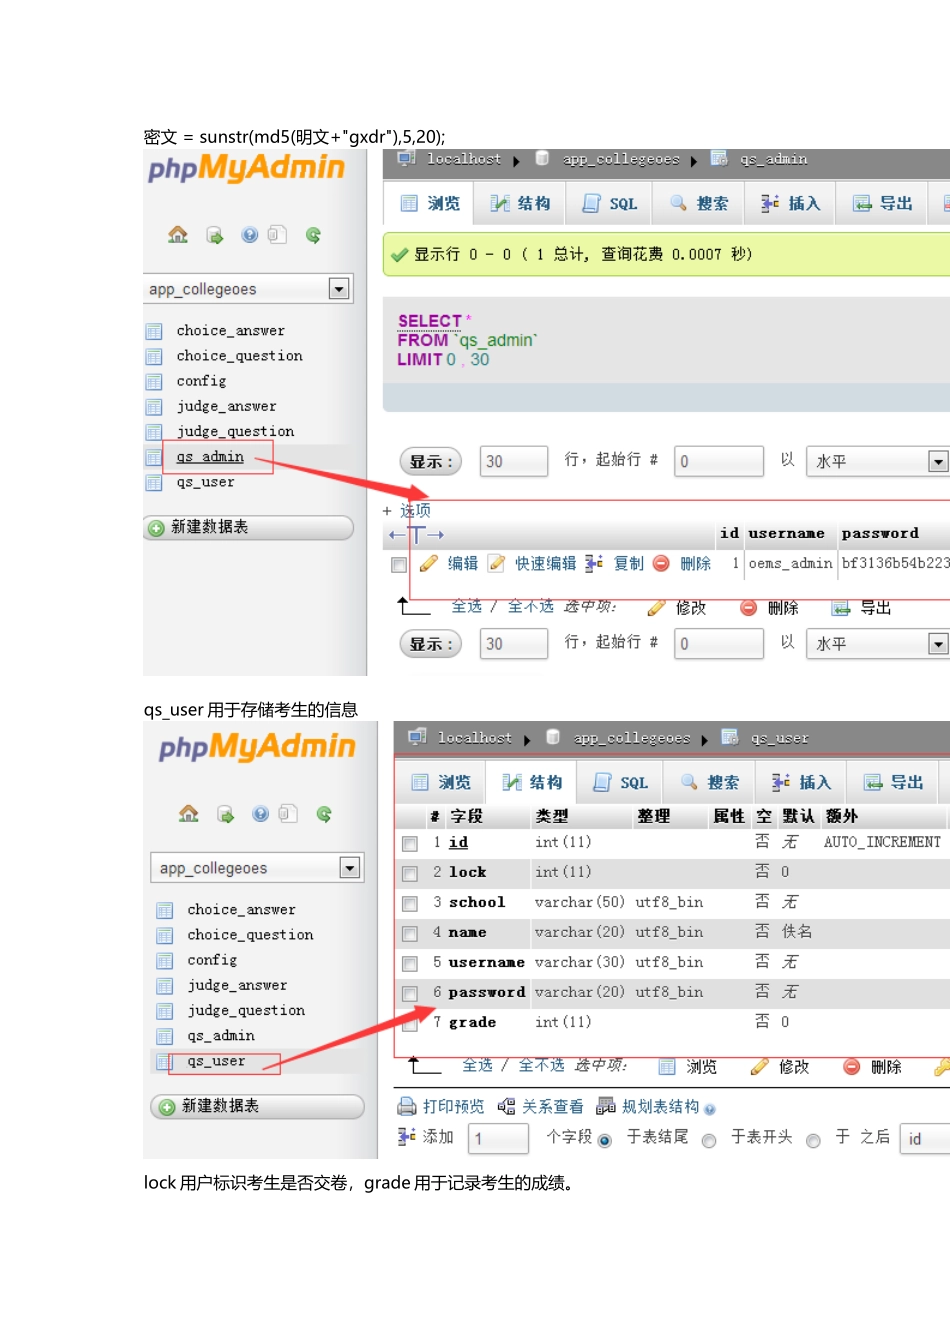The image size is (950, 1344).
Task: Open the 搜索 tab in lower qs_user view
Action: click(711, 782)
